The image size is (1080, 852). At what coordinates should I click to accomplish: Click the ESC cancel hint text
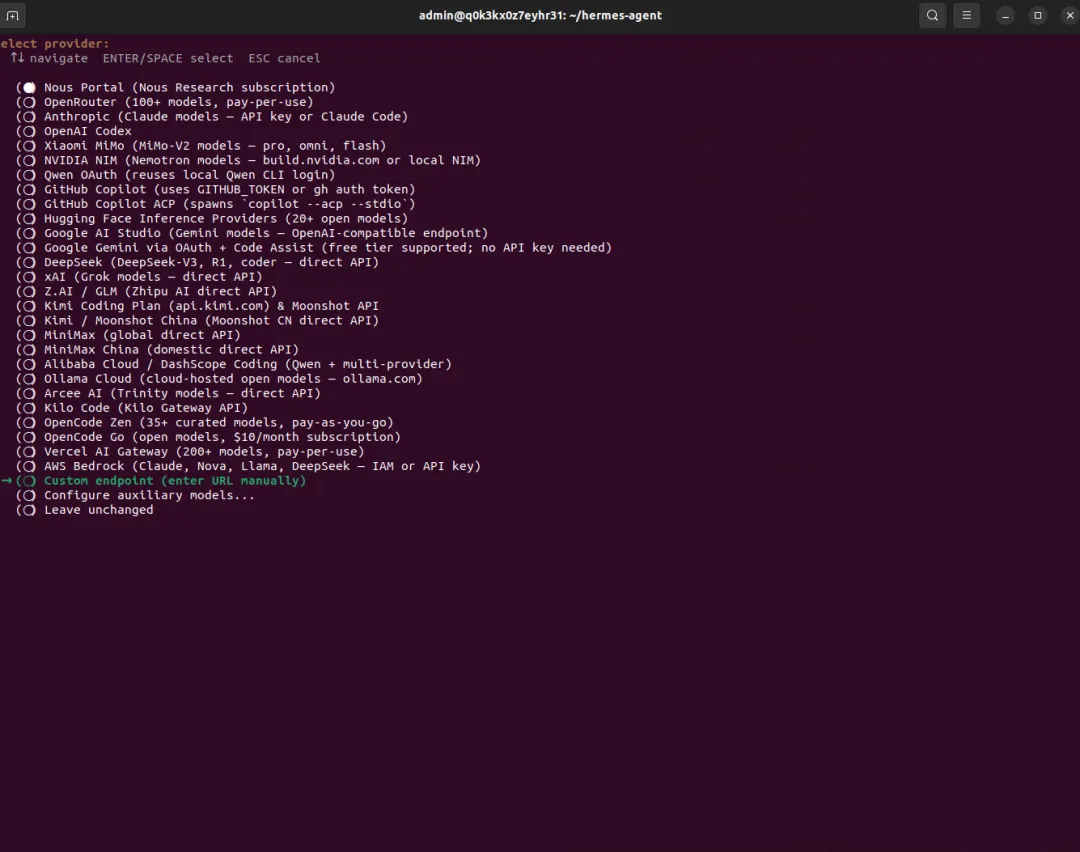coord(284,59)
